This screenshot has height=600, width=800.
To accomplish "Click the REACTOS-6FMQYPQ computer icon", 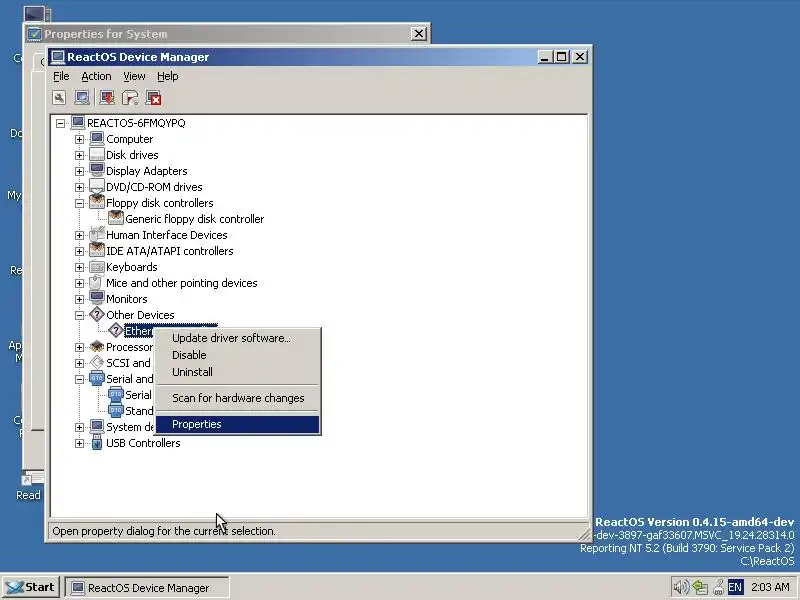I will [78, 122].
